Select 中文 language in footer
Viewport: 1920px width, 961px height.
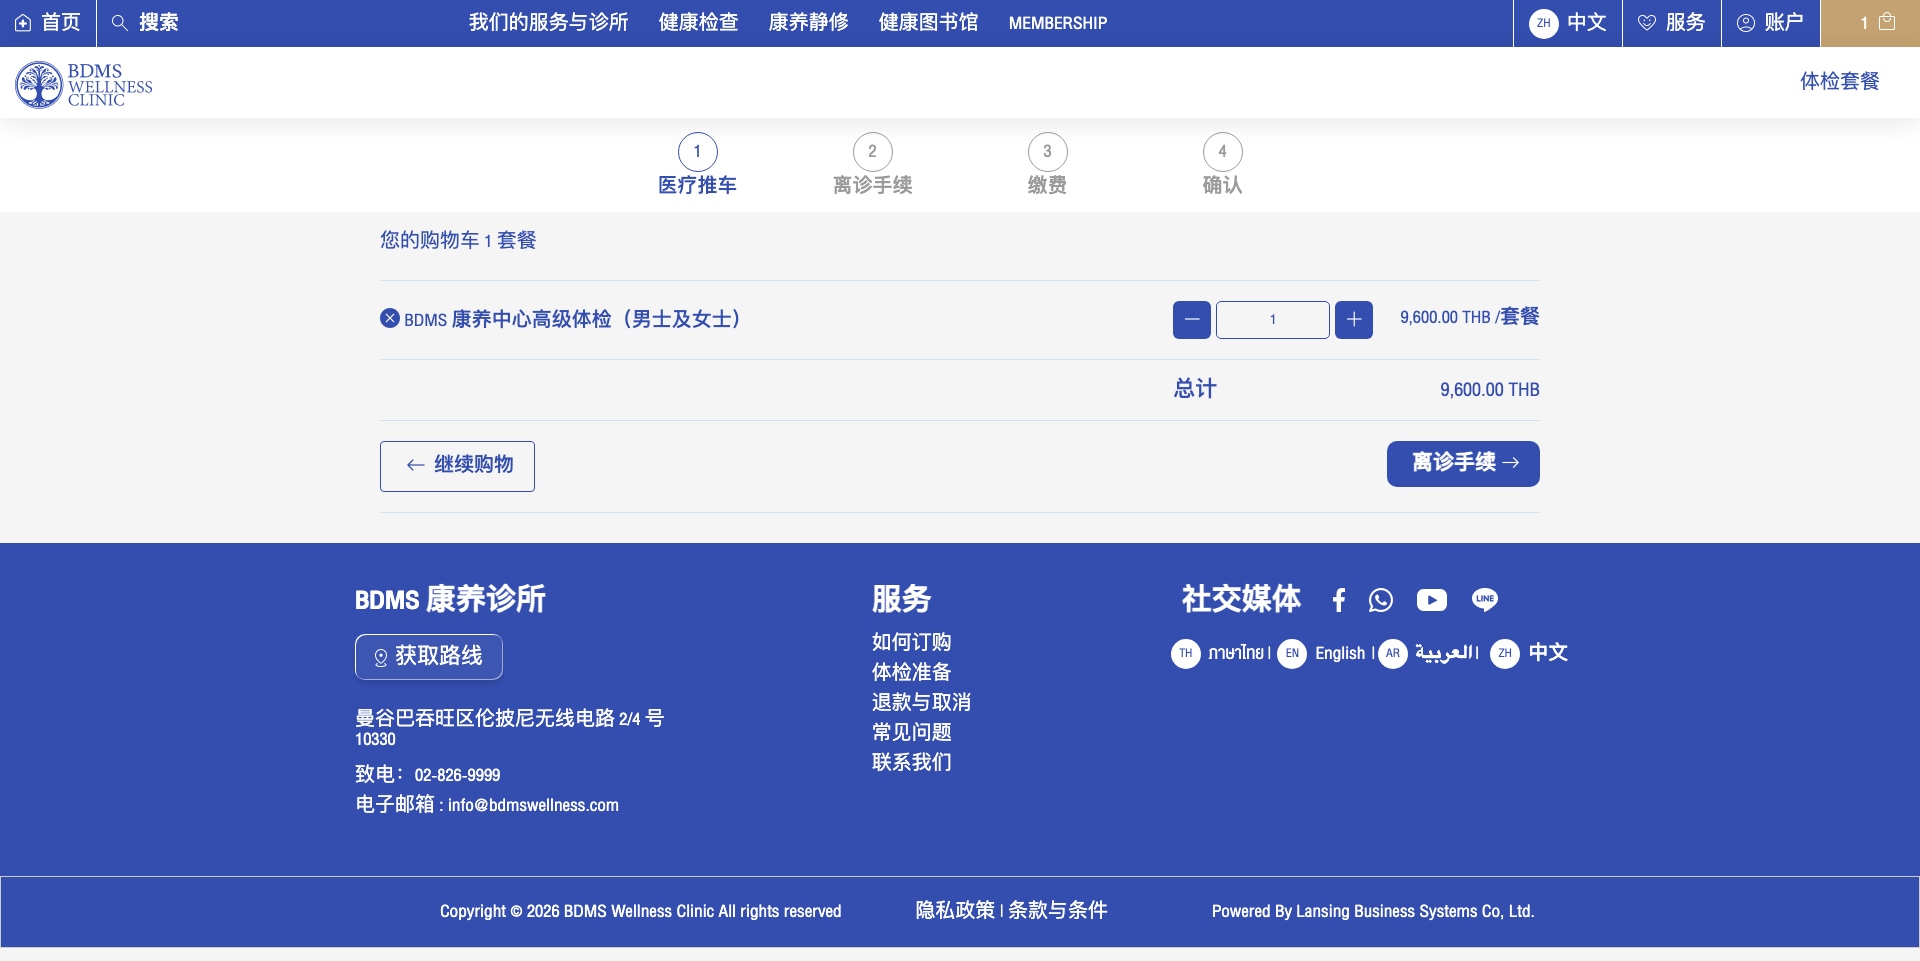tap(1529, 653)
